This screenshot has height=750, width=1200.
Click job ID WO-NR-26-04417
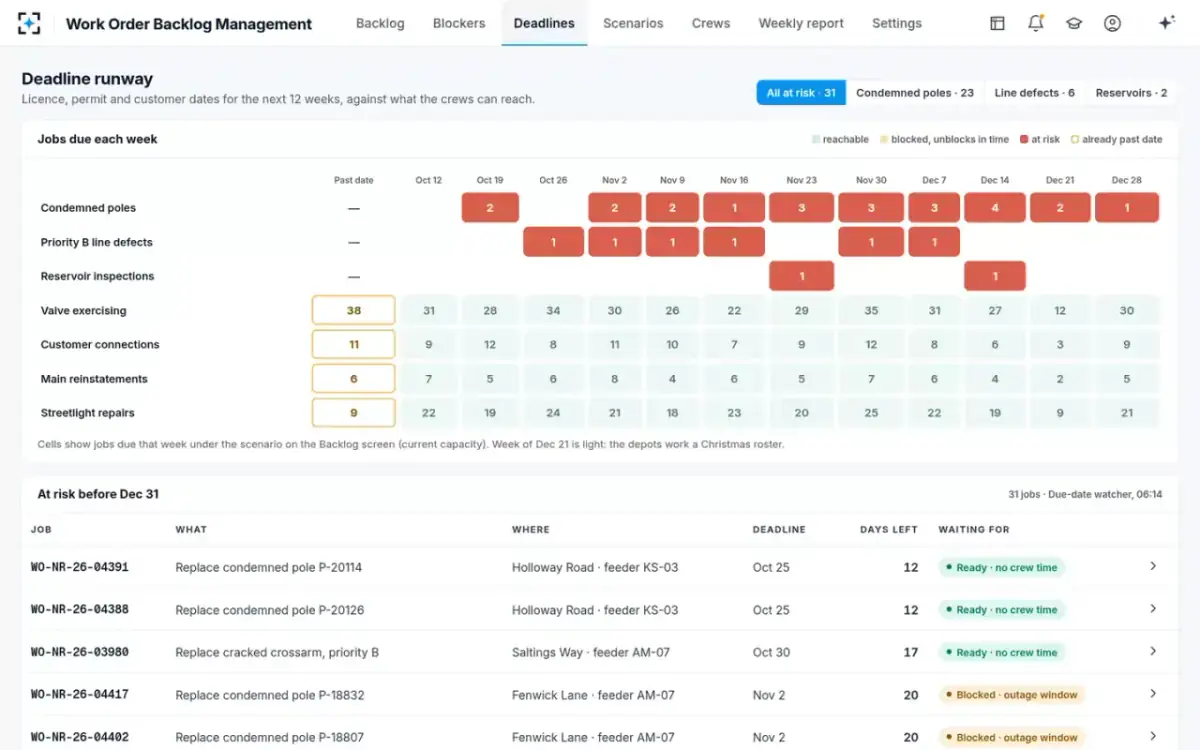click(x=80, y=694)
